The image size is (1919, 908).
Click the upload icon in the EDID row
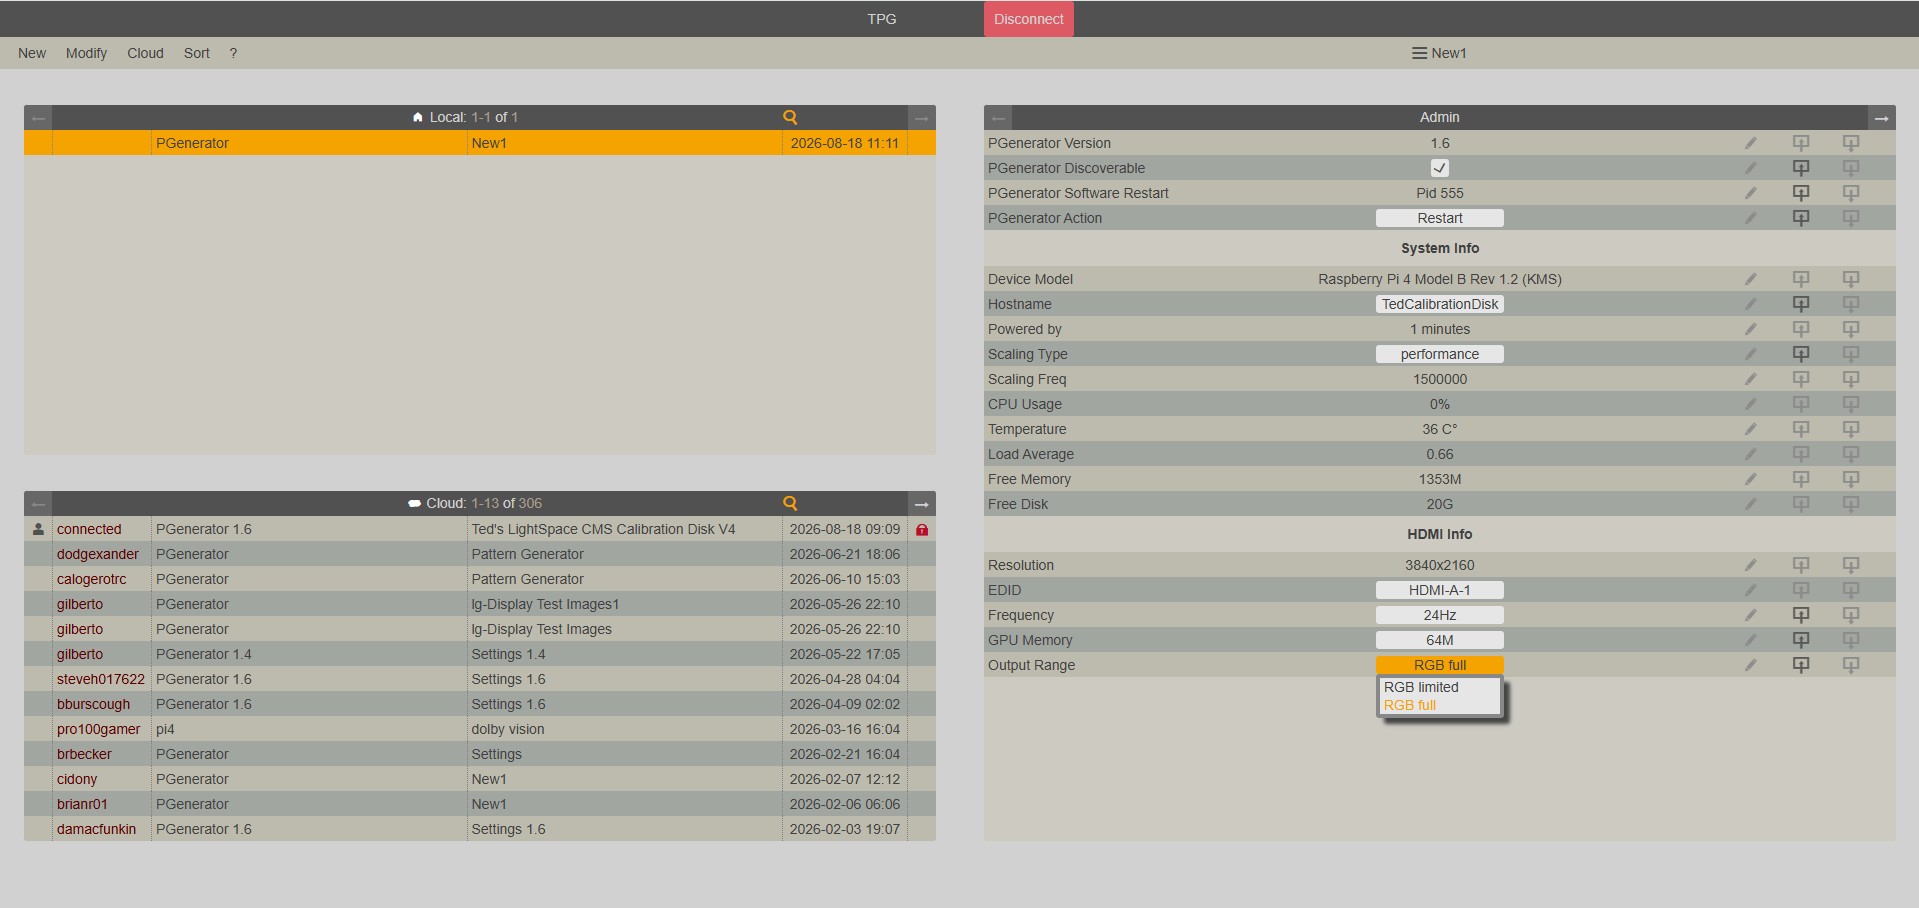[x=1801, y=590]
